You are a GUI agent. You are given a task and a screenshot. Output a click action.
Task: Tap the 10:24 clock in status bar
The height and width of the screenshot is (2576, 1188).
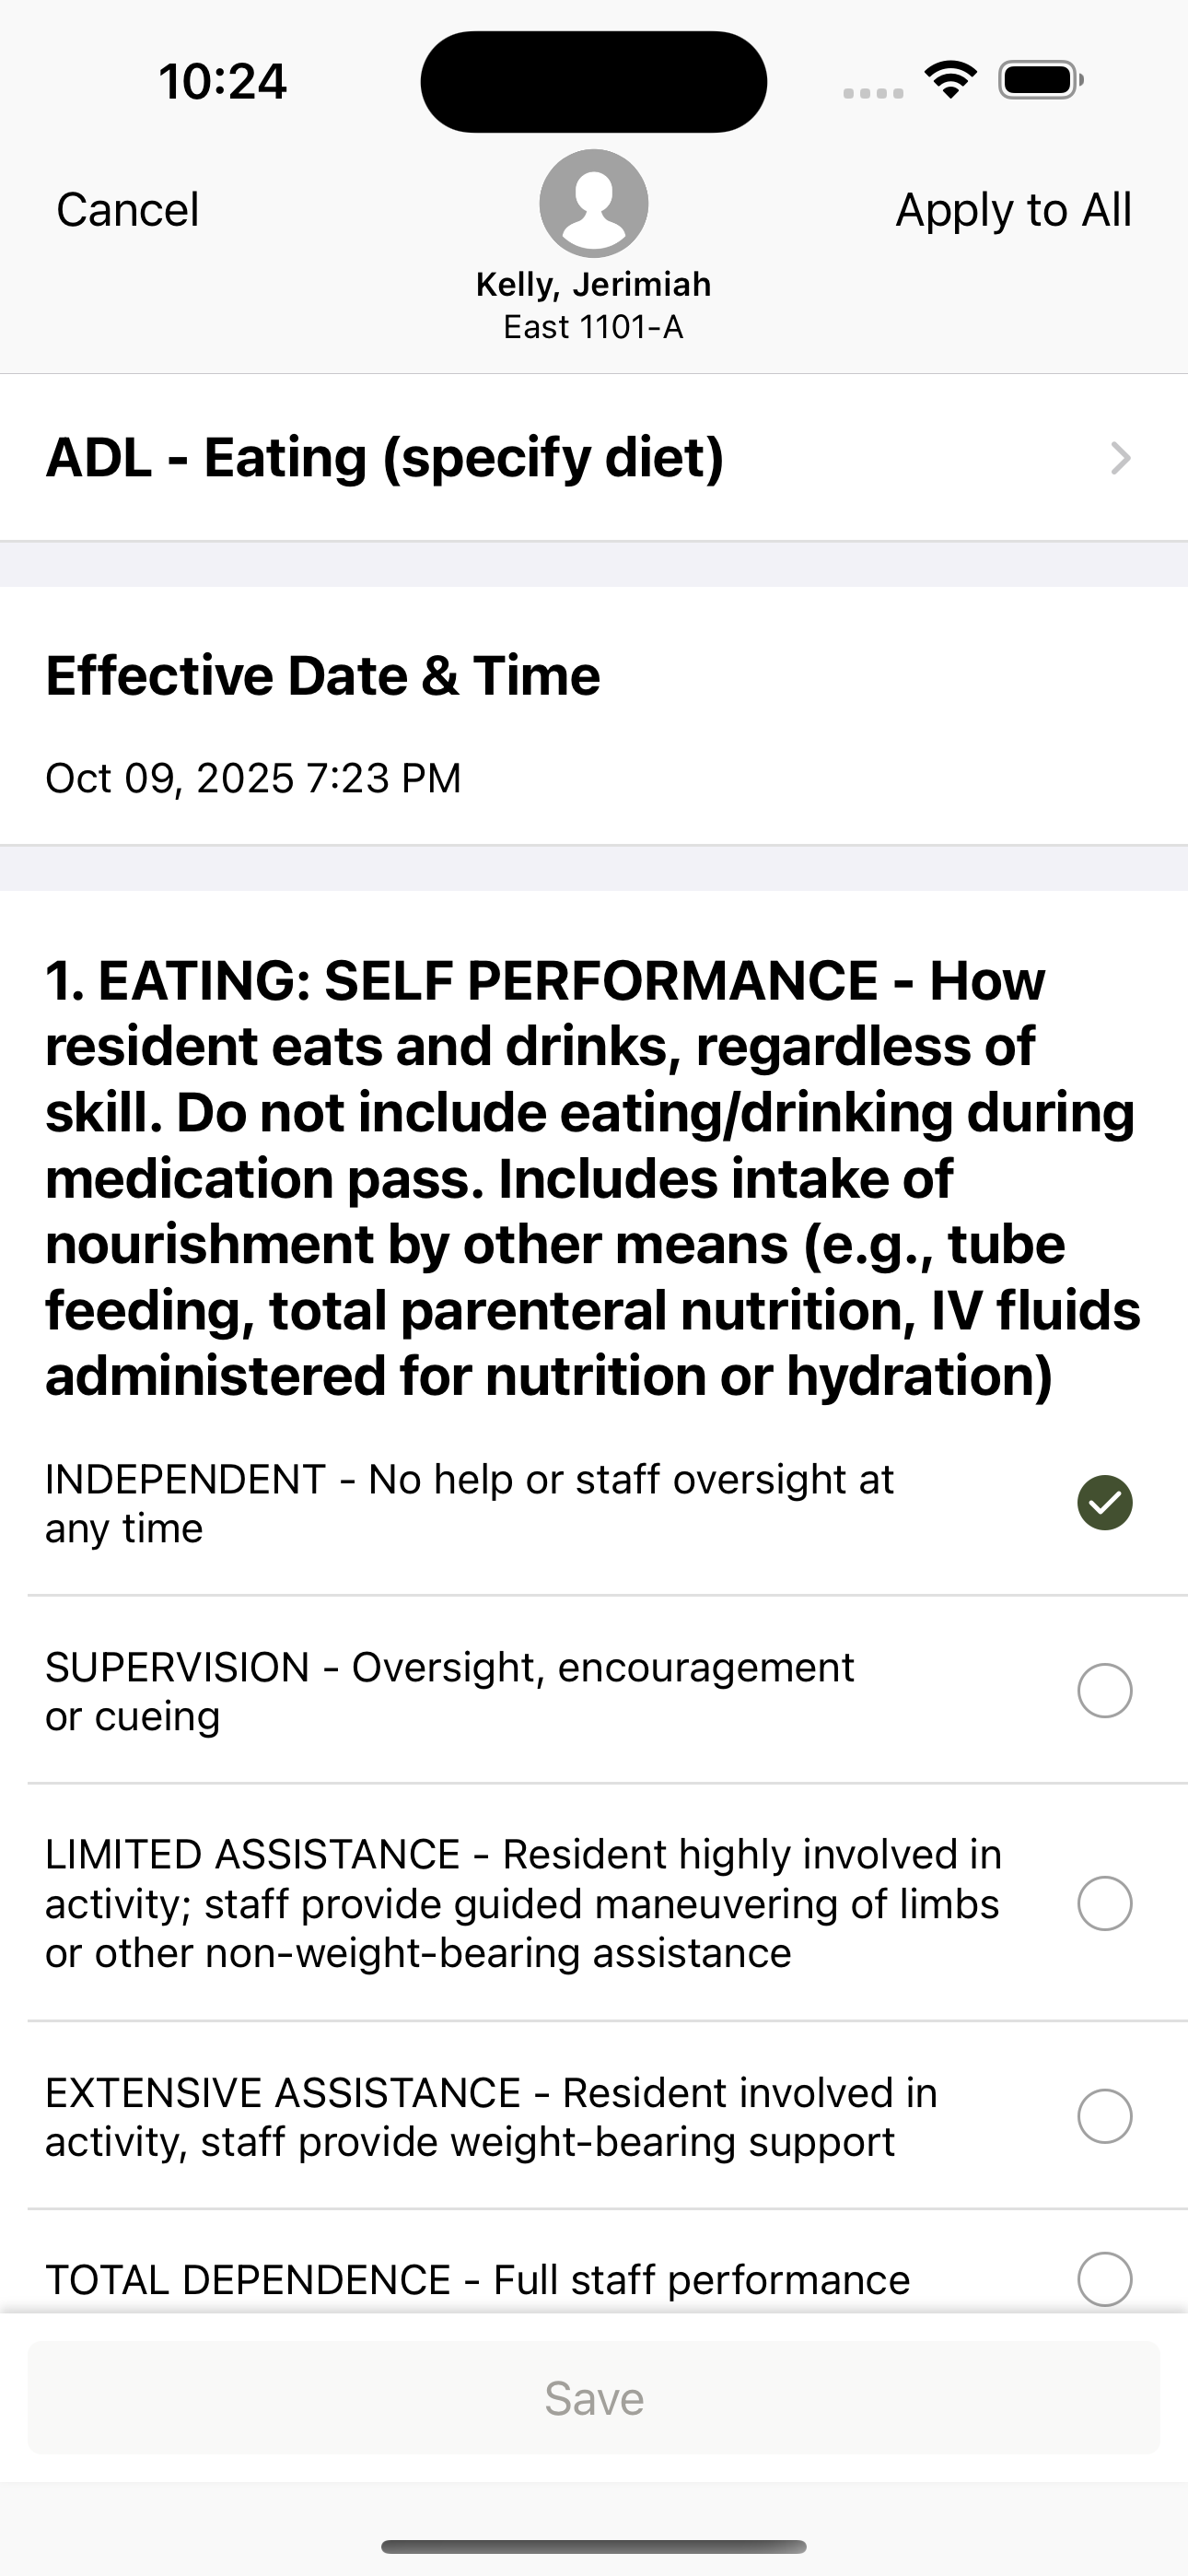(223, 81)
